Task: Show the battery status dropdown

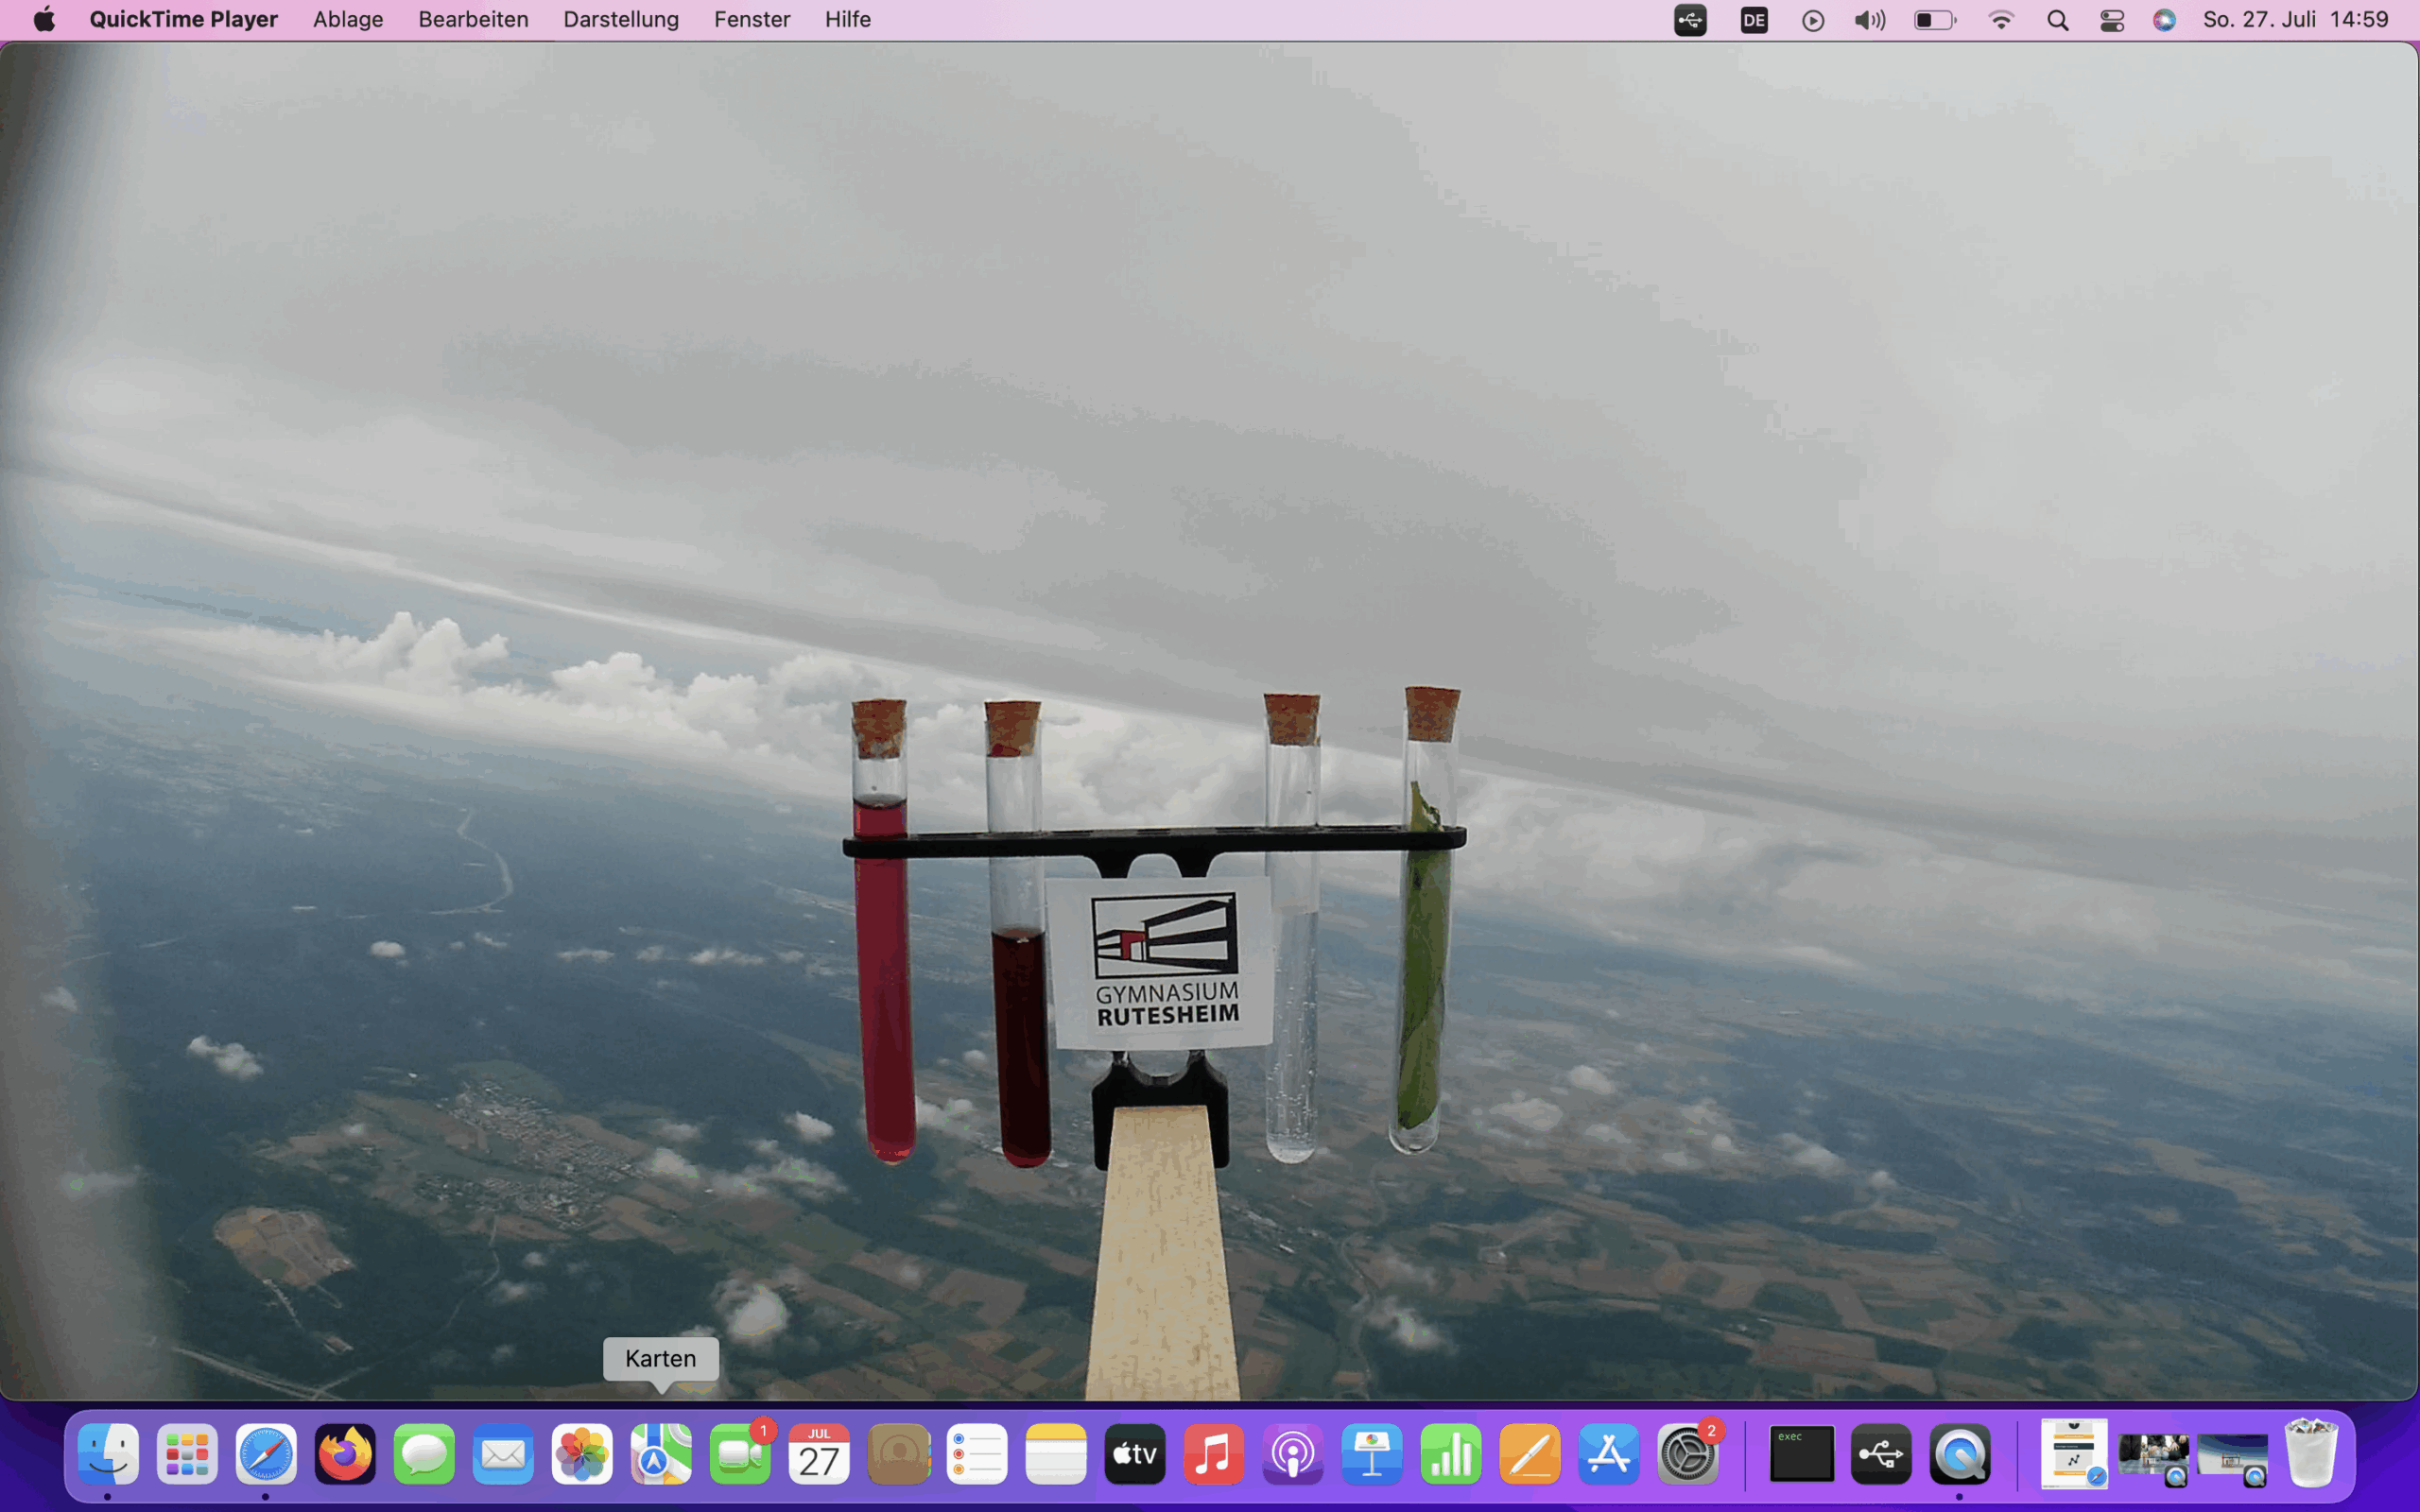Action: tap(1934, 20)
